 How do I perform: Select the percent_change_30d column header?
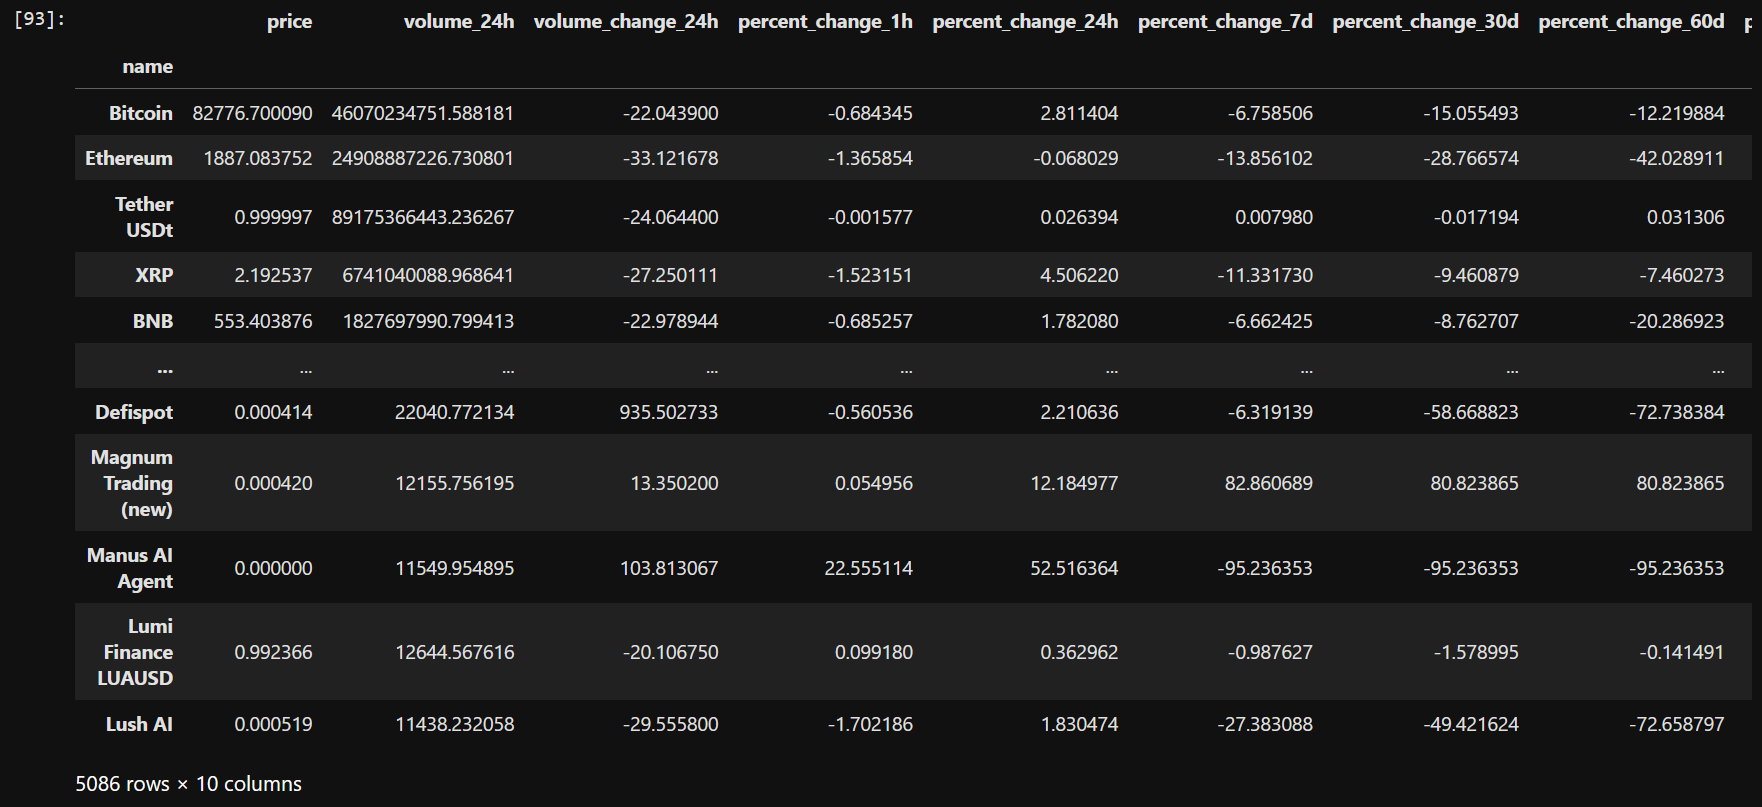[x=1425, y=22]
